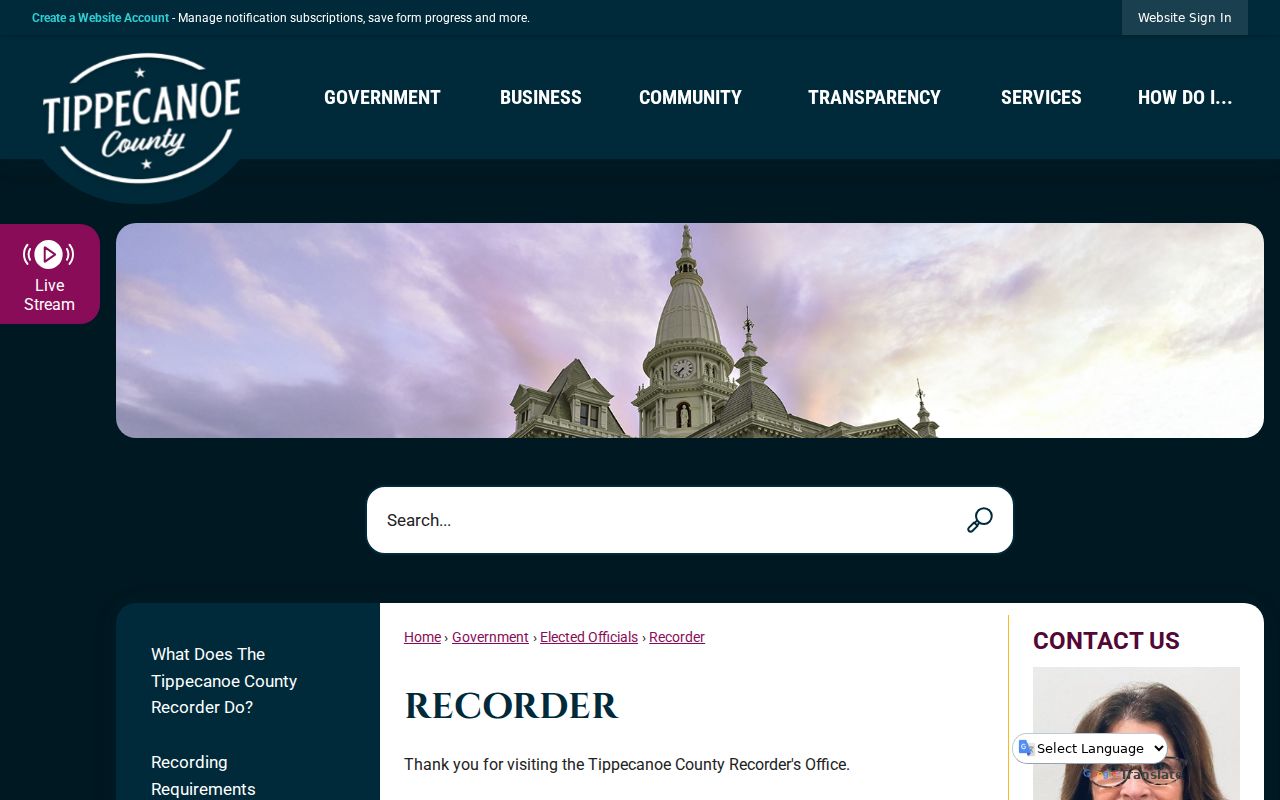Click the 'Thank you for visiting' paragraph

pyautogui.click(x=627, y=765)
